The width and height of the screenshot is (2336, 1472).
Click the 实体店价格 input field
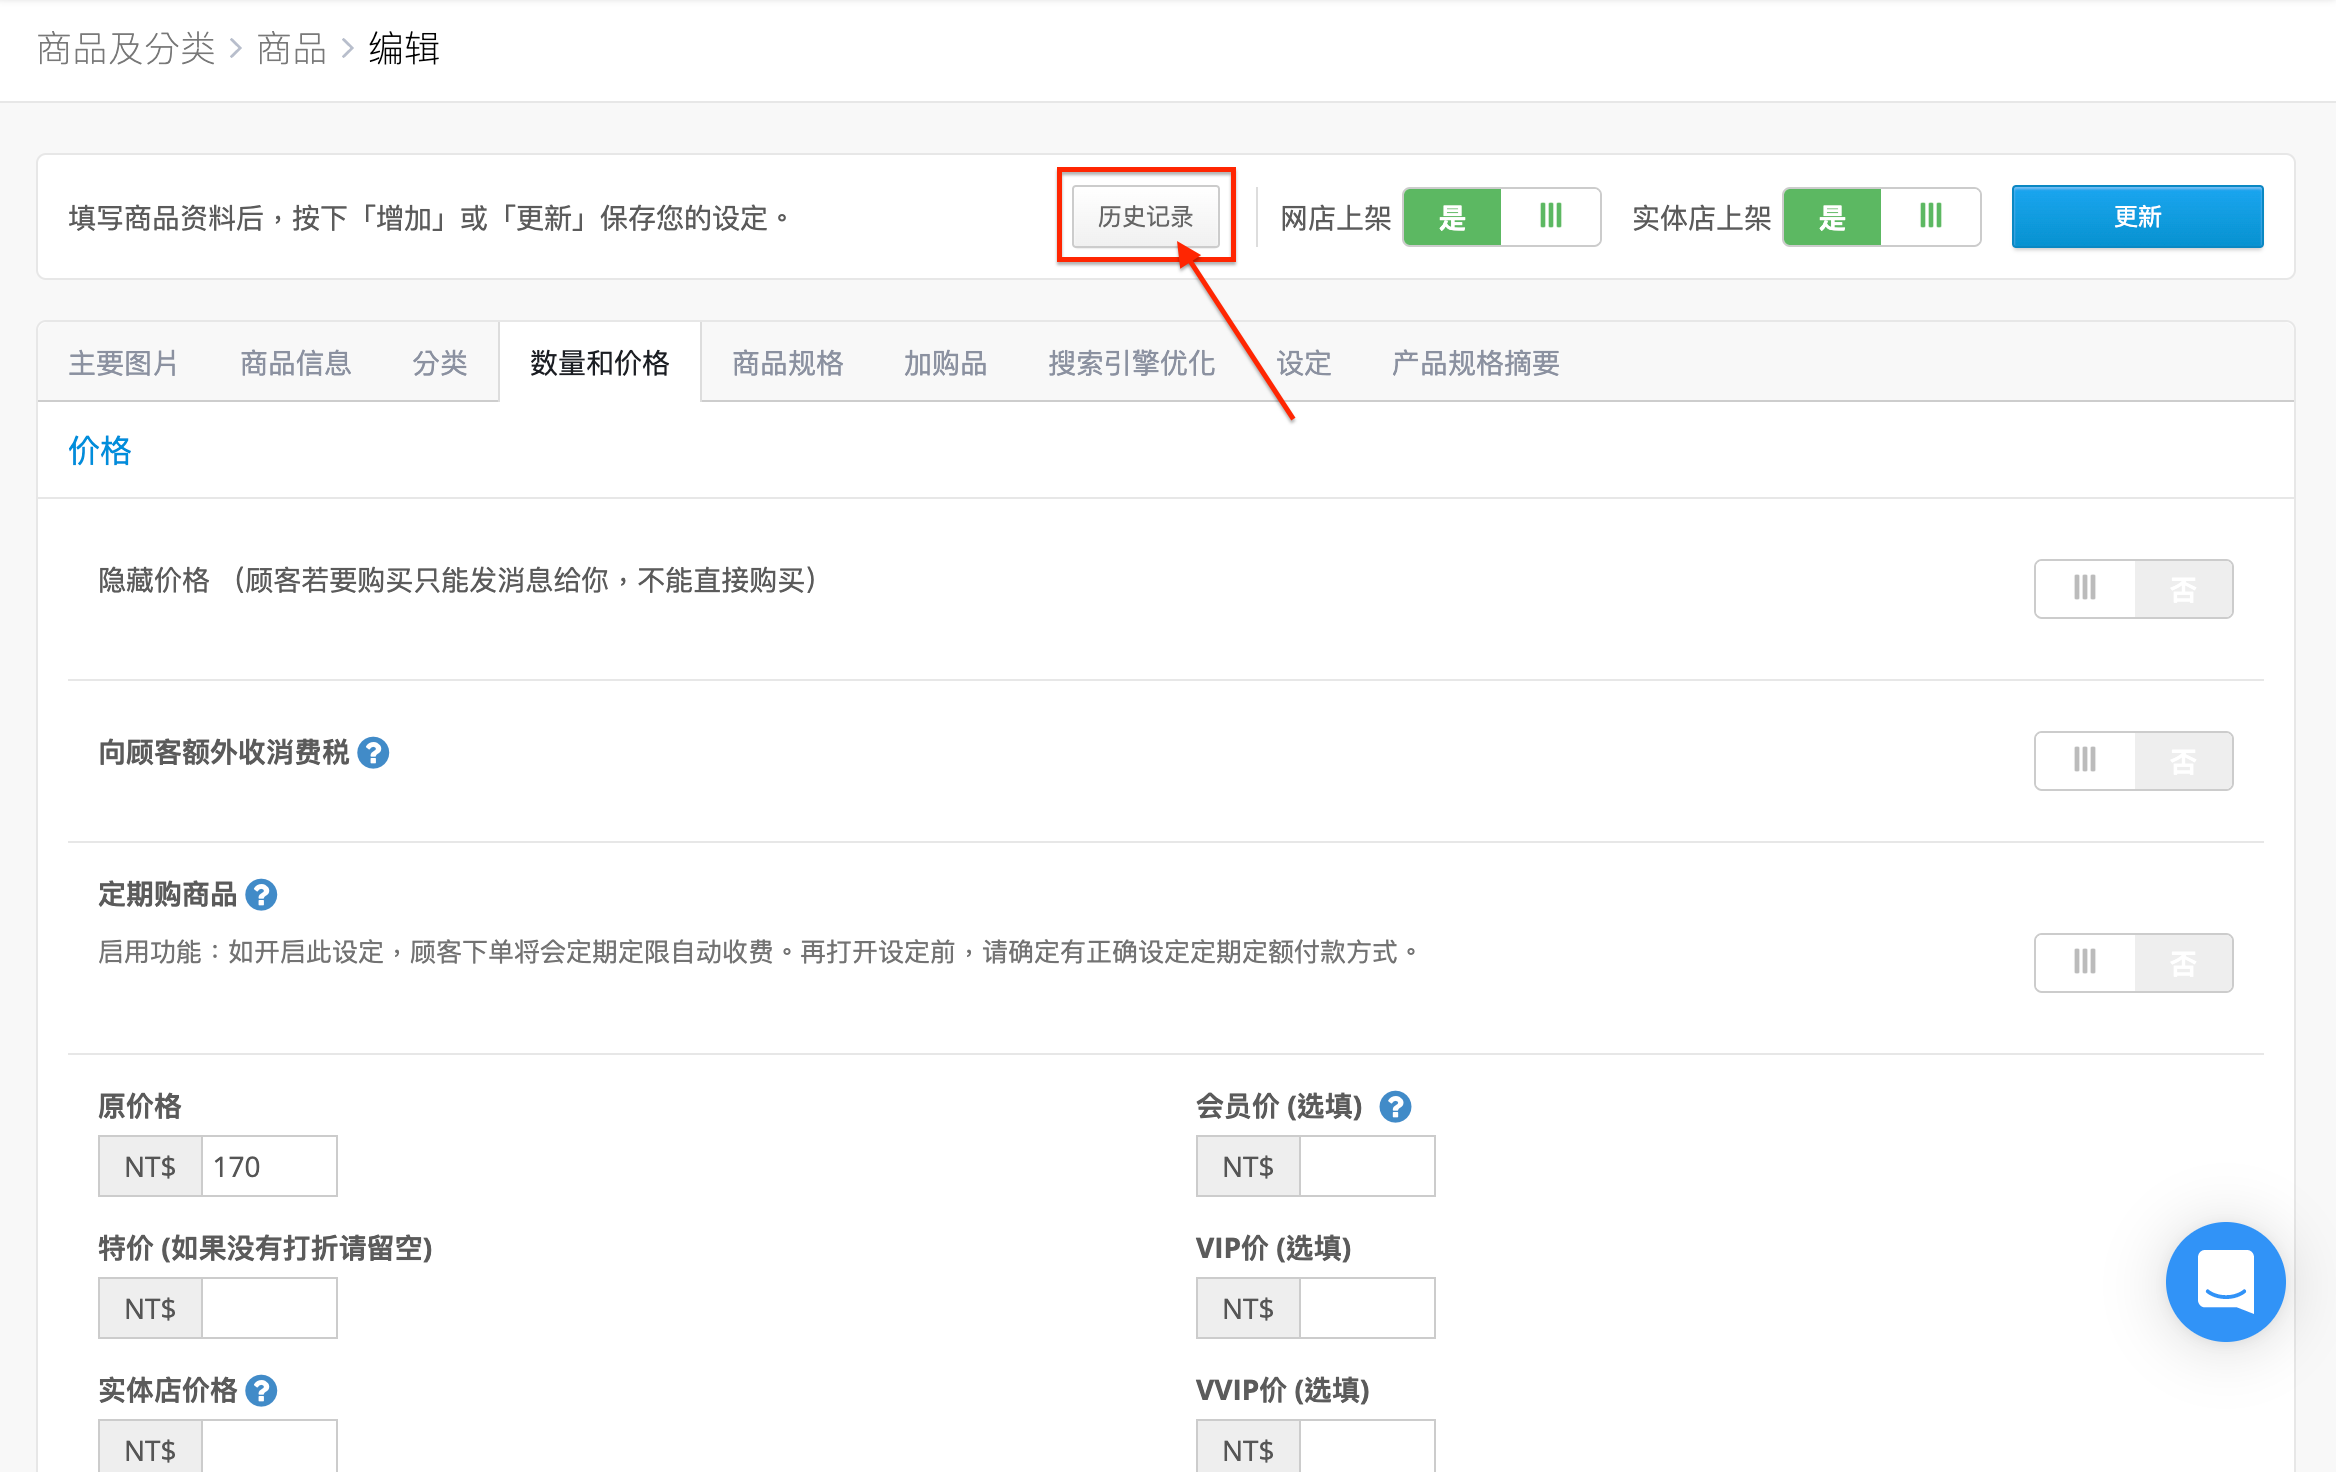pyautogui.click(x=269, y=1446)
